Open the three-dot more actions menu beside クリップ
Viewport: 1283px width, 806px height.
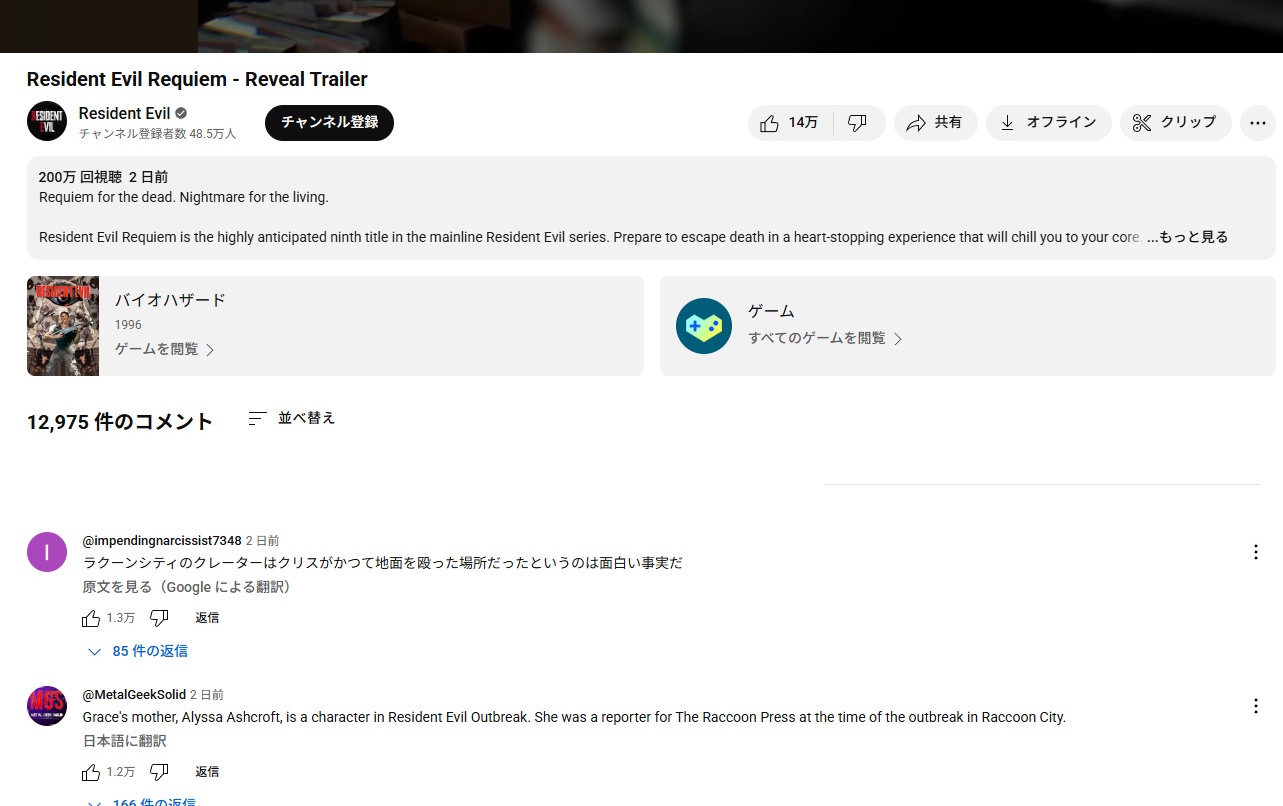tap(1257, 123)
